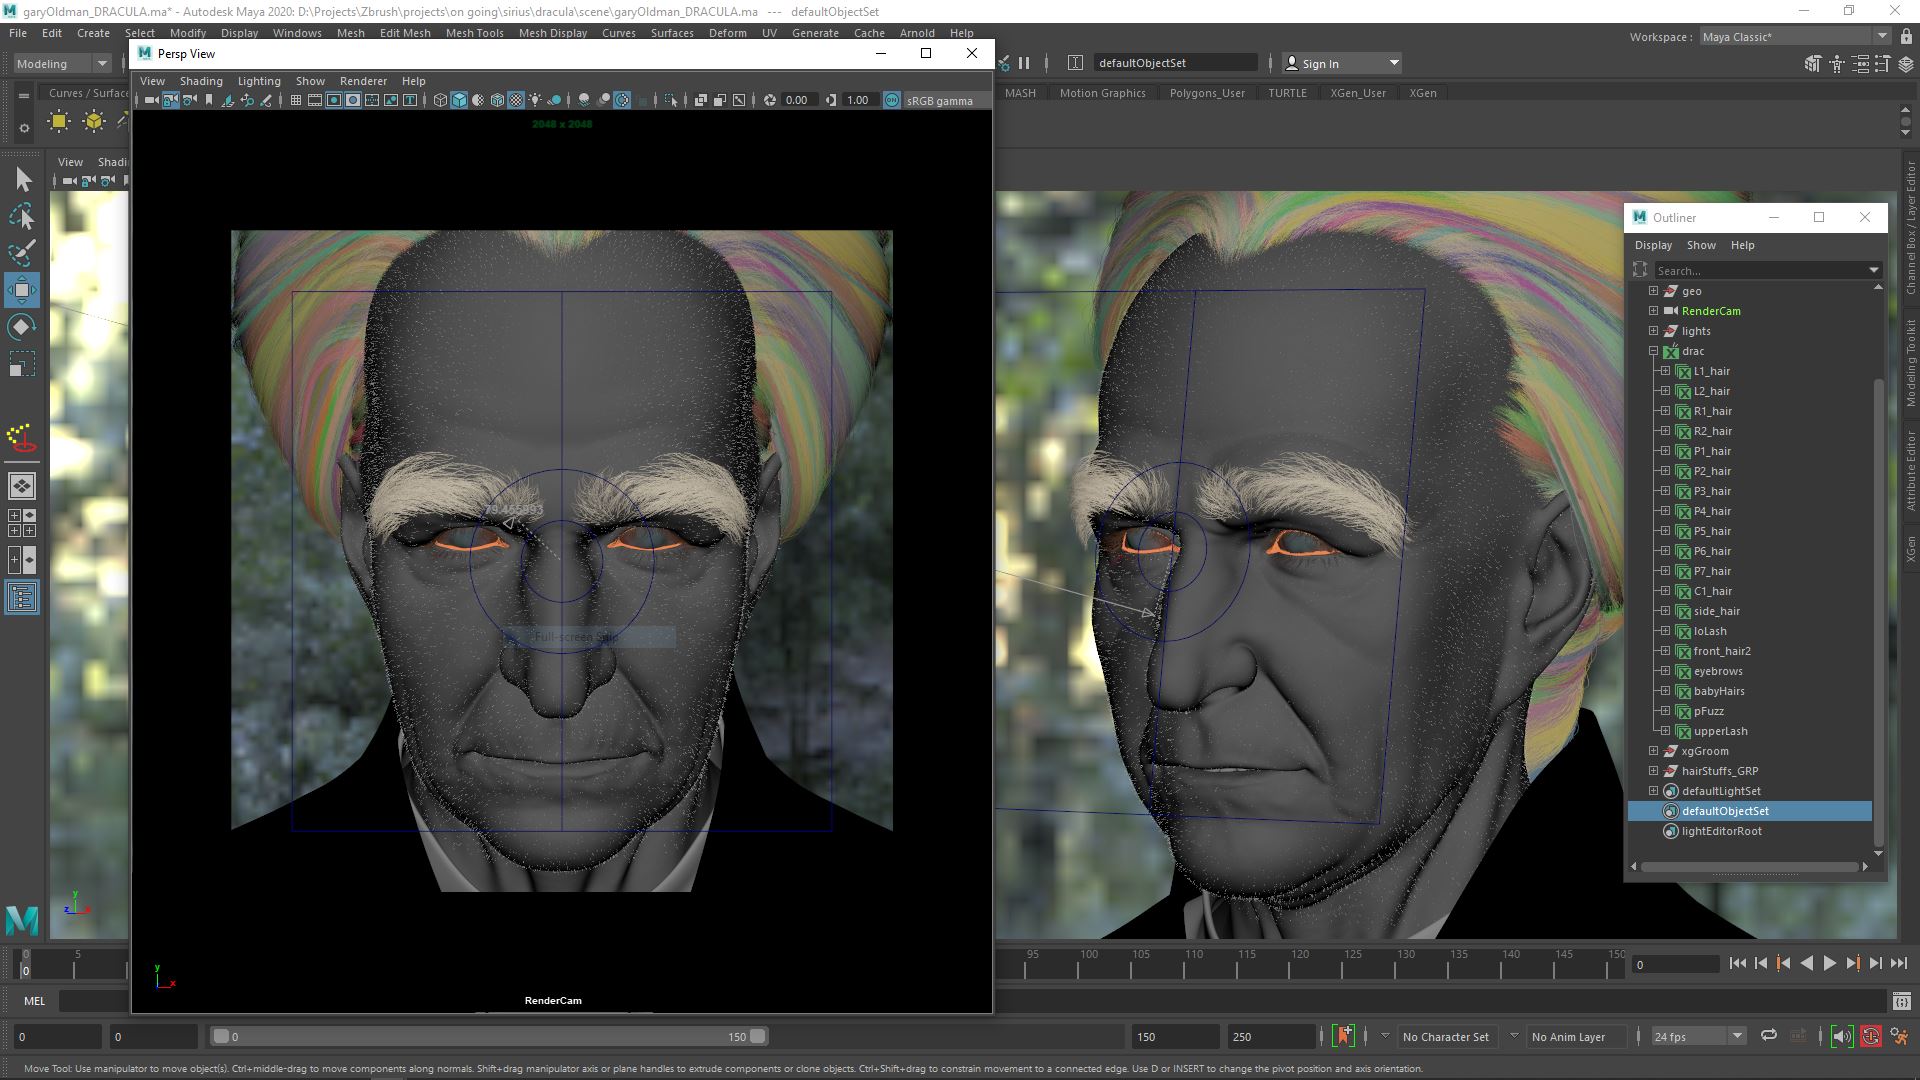Image resolution: width=1920 pixels, height=1080 pixels.
Task: Select eyebrows description in Outliner
Action: [1718, 671]
